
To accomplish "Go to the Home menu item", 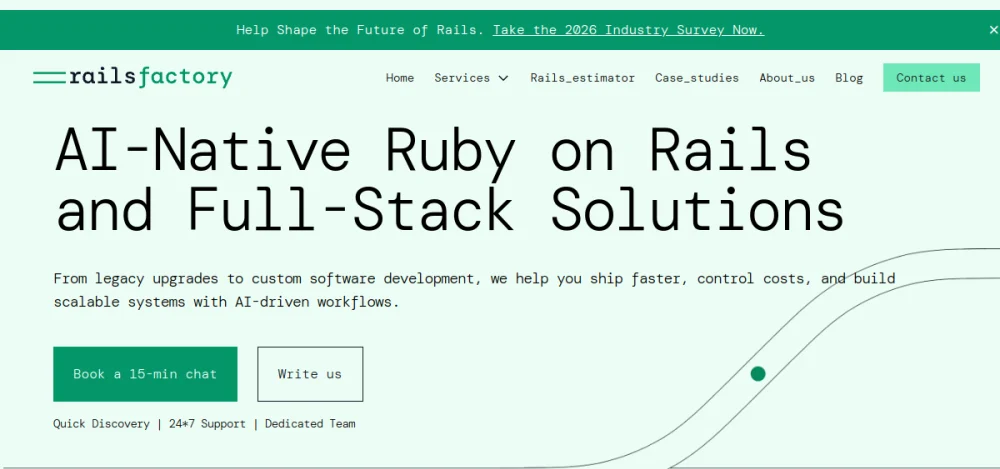I will pos(400,78).
